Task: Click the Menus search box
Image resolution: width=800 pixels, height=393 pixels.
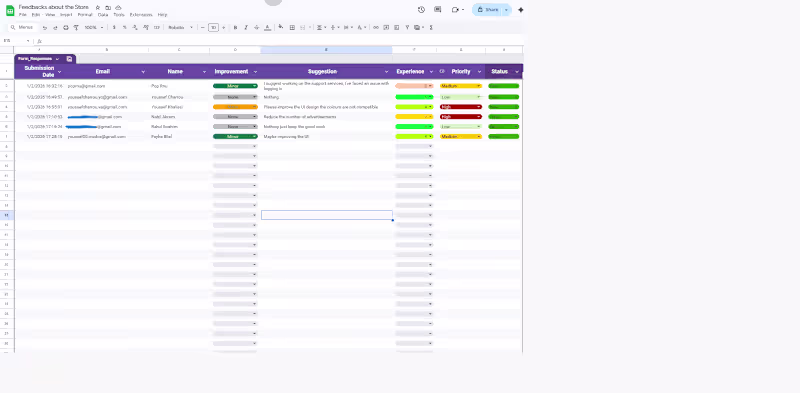Action: pos(23,28)
